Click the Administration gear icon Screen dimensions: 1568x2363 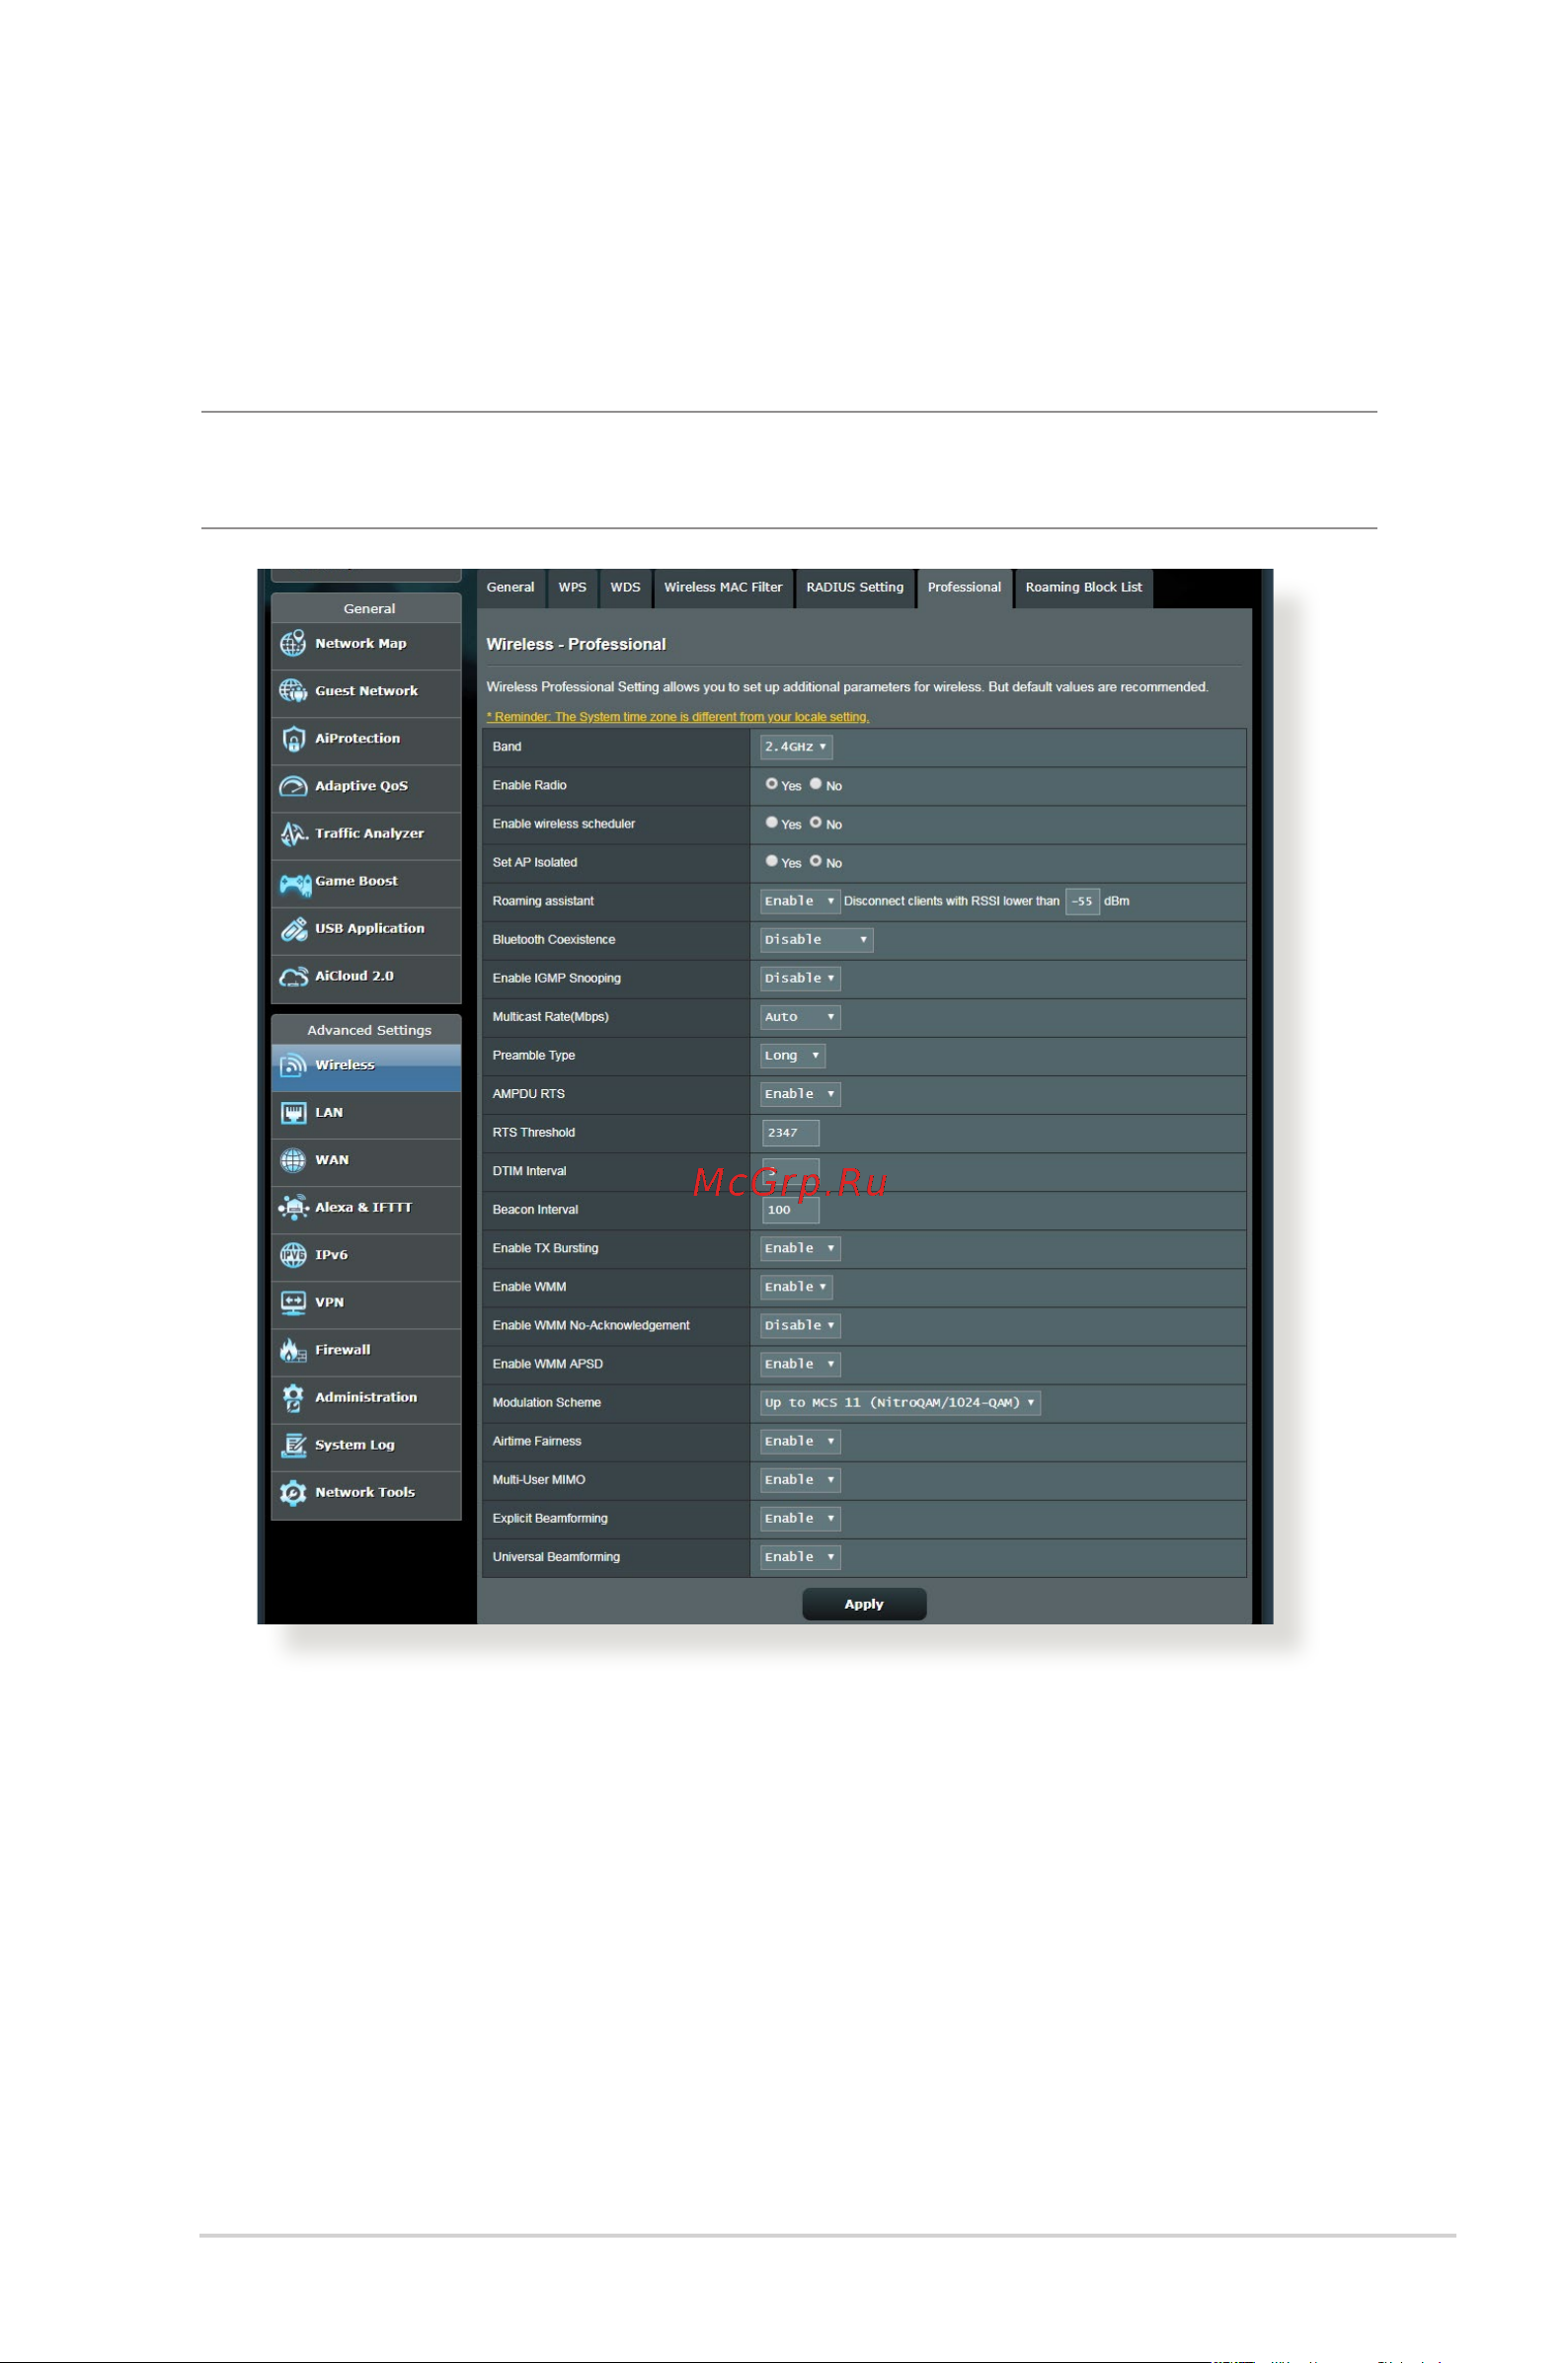pyautogui.click(x=293, y=1397)
